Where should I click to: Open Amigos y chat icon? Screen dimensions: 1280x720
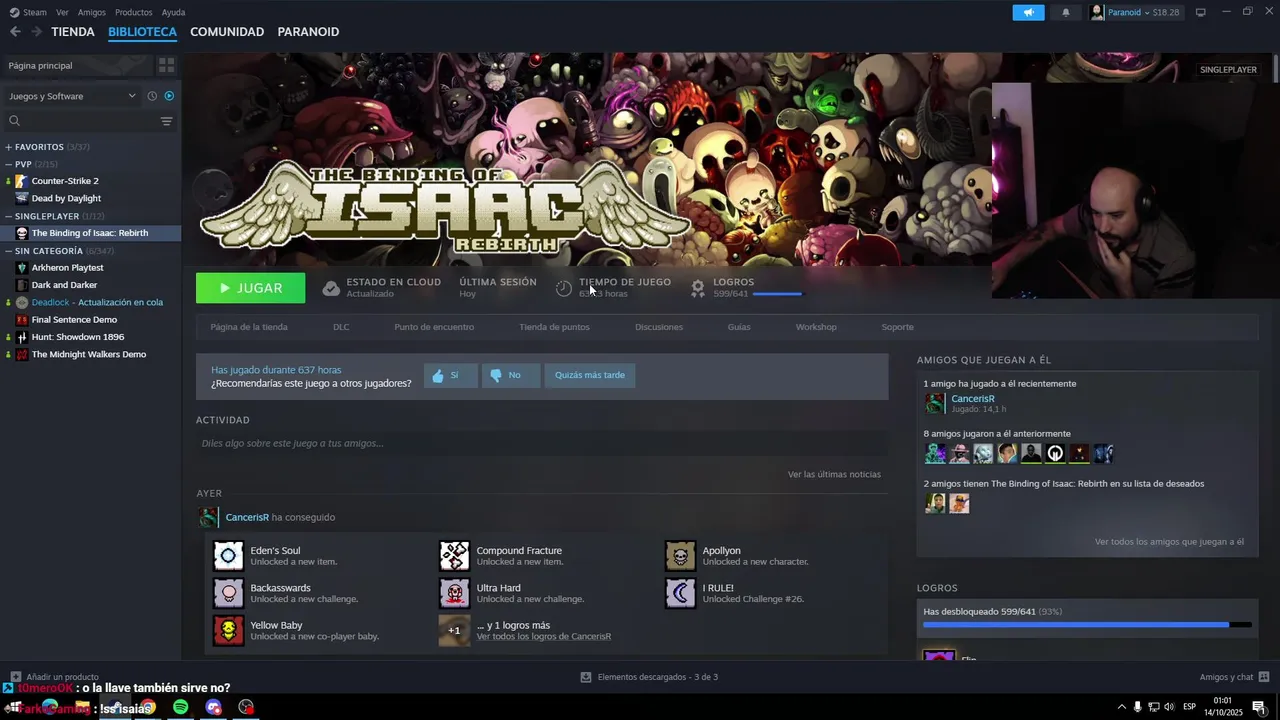[1264, 677]
